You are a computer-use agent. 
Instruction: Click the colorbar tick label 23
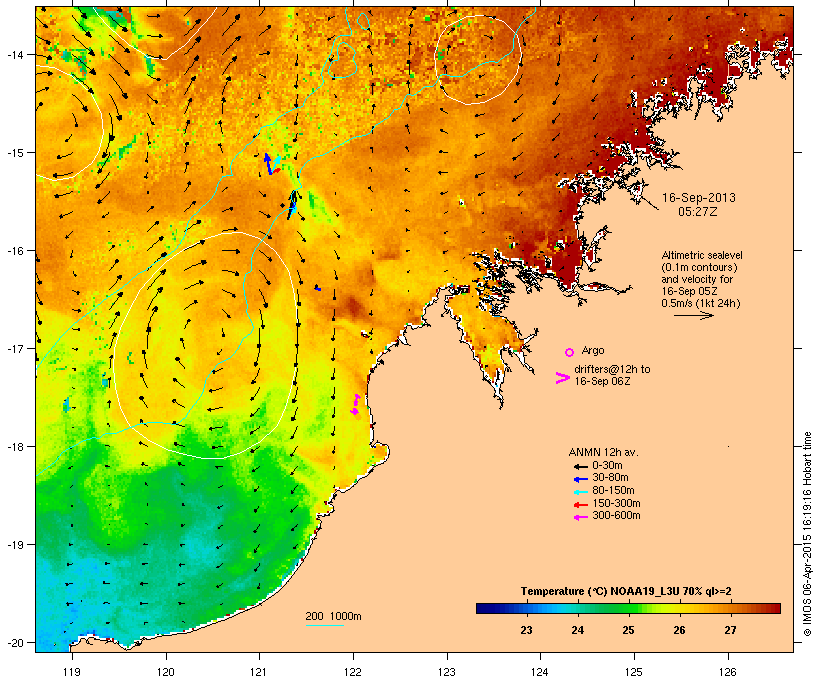[x=527, y=630]
